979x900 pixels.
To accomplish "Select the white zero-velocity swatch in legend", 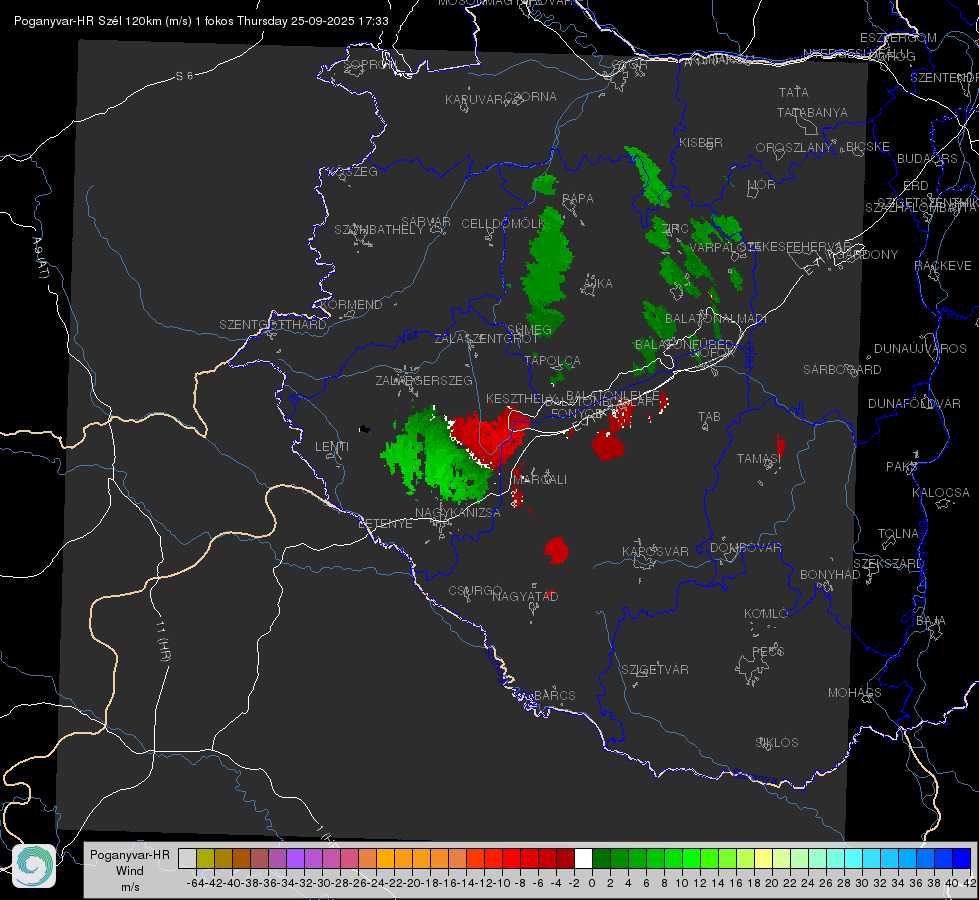I will [x=583, y=858].
